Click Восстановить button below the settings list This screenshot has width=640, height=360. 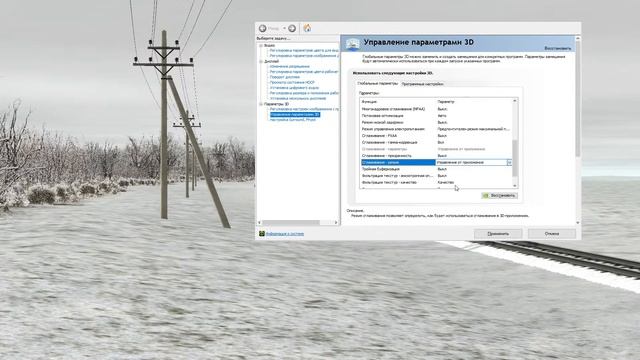click(500, 196)
